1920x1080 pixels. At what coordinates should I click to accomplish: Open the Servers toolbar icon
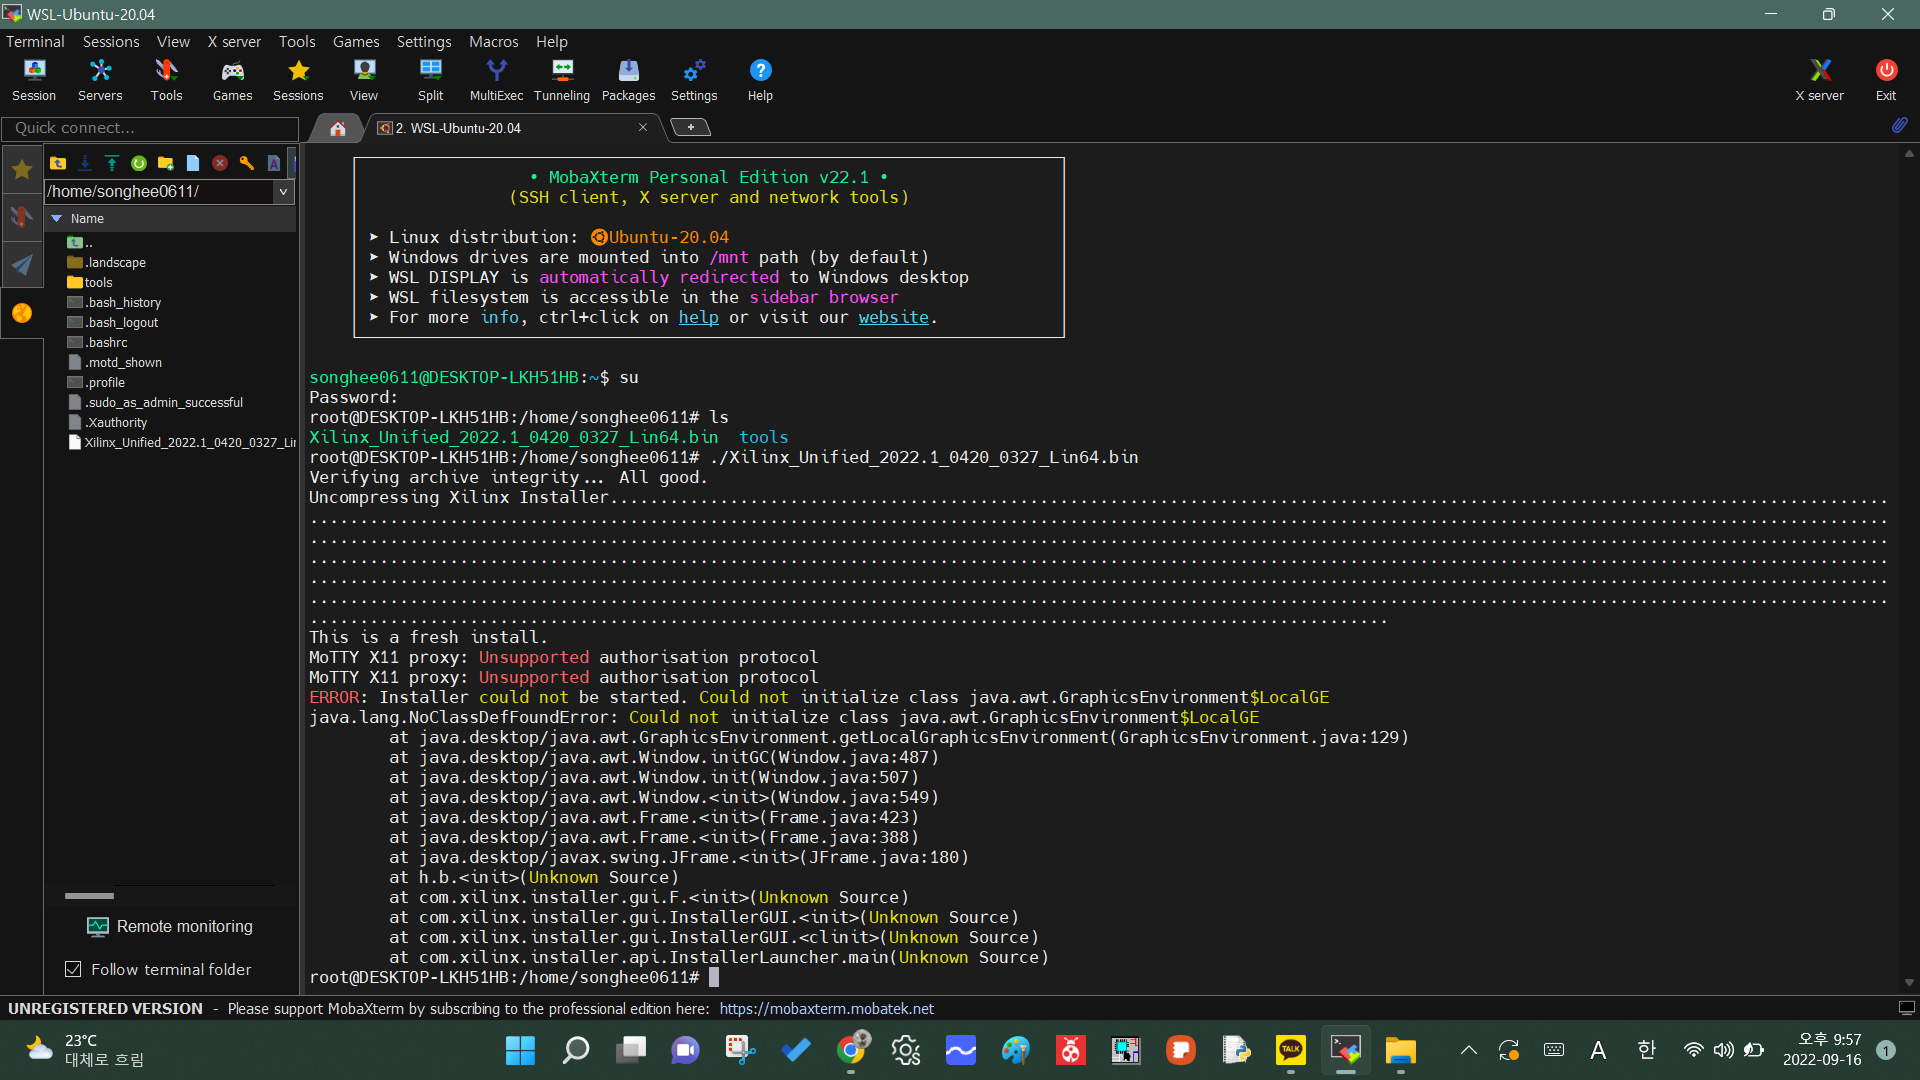pyautogui.click(x=100, y=79)
